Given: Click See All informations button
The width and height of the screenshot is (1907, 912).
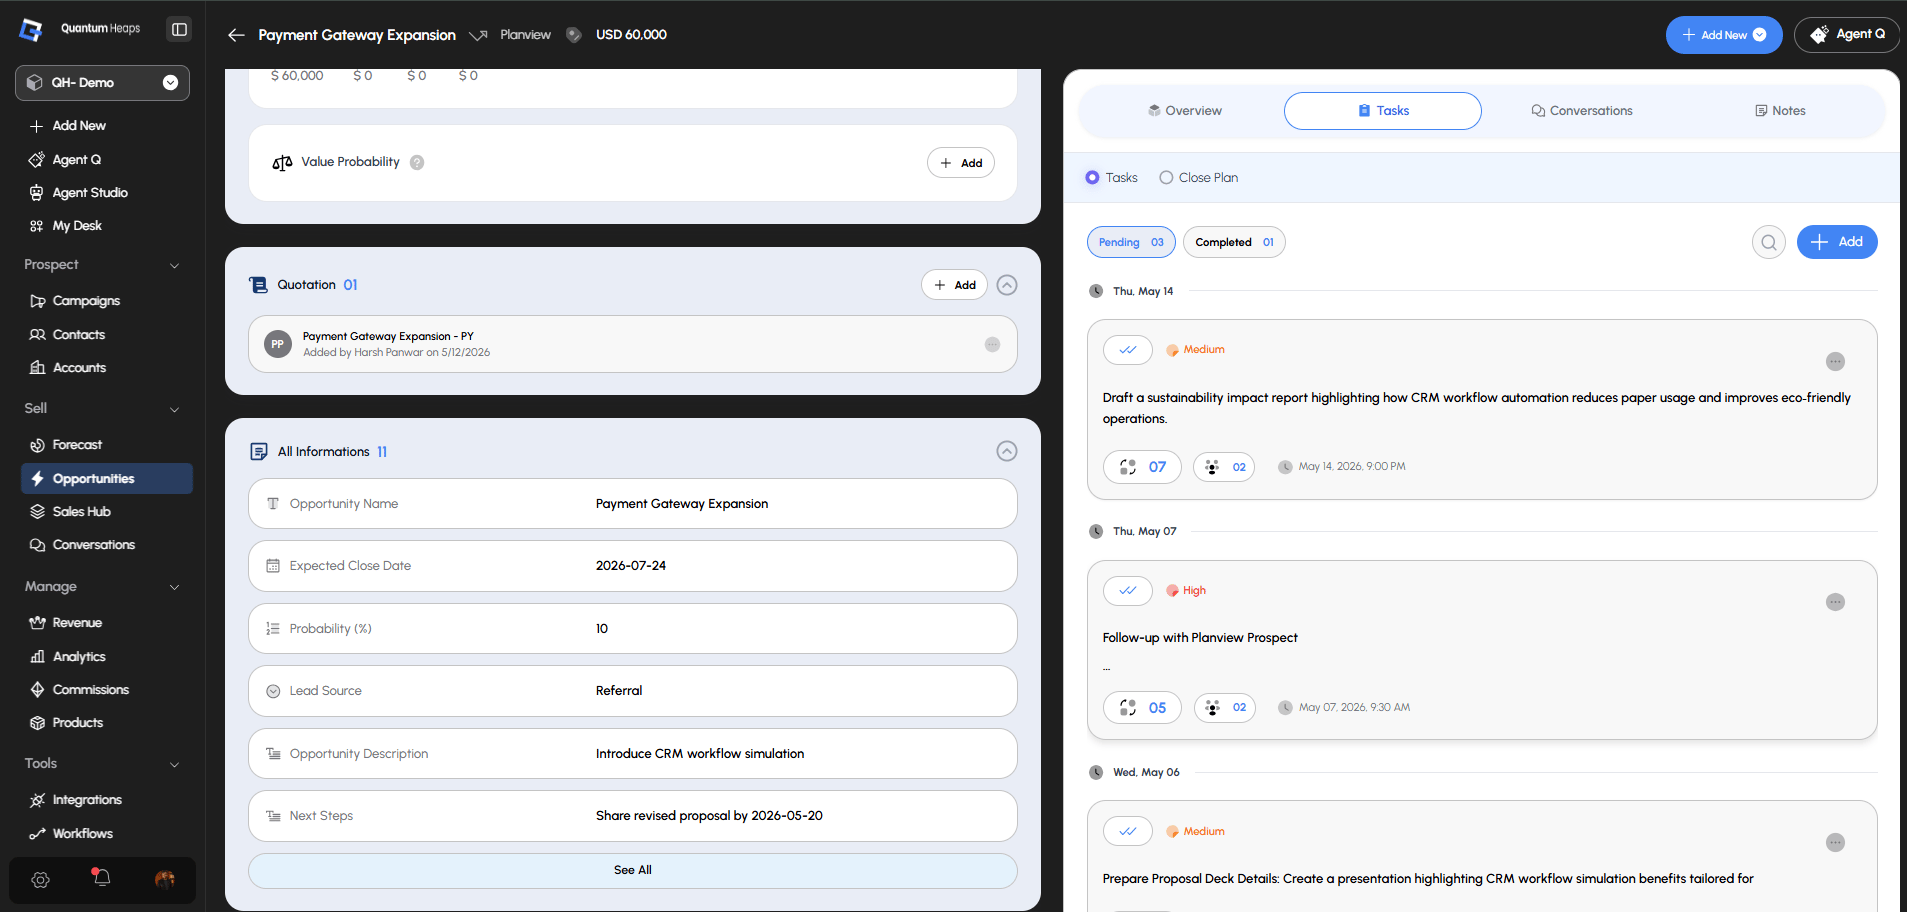Looking at the screenshot, I should point(633,870).
